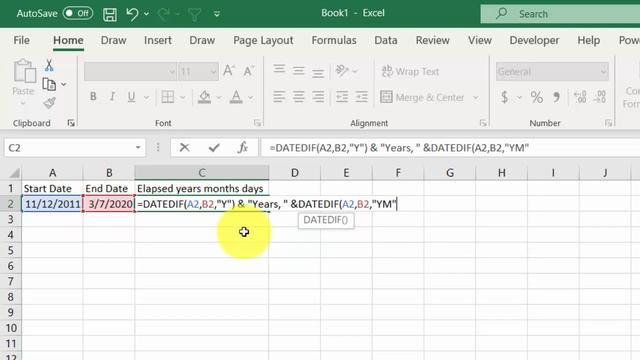This screenshot has width=640, height=360.
Task: Switch to the Developer tab
Action: [534, 40]
